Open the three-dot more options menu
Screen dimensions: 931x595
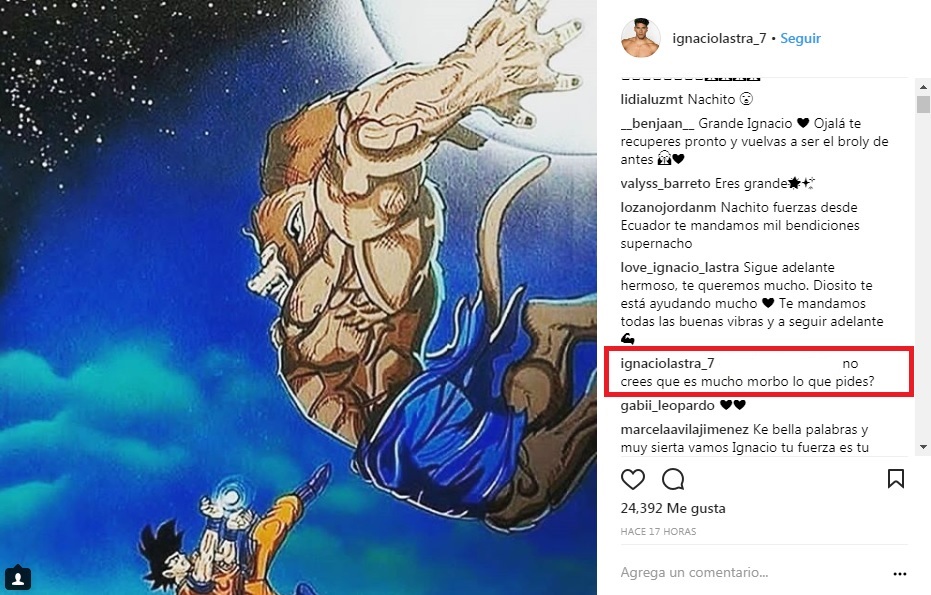900,574
